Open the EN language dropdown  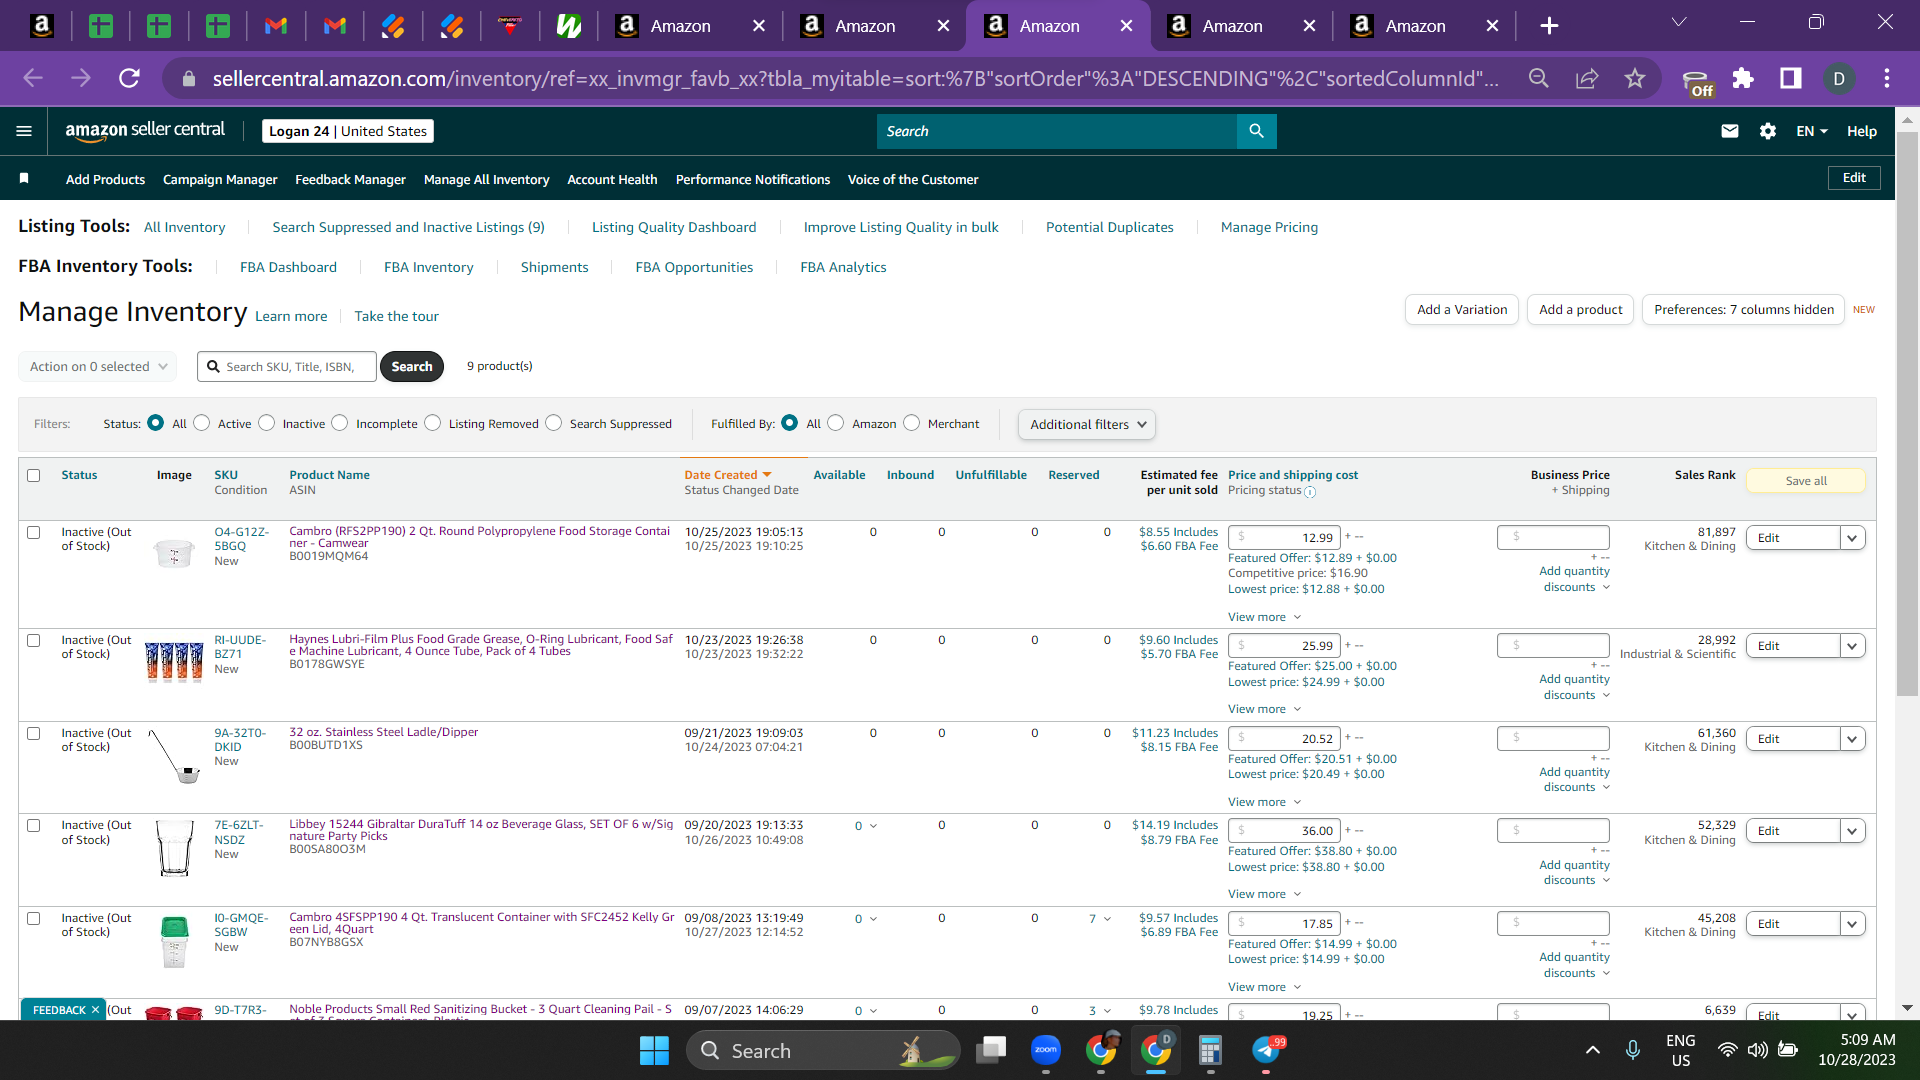pyautogui.click(x=1812, y=131)
